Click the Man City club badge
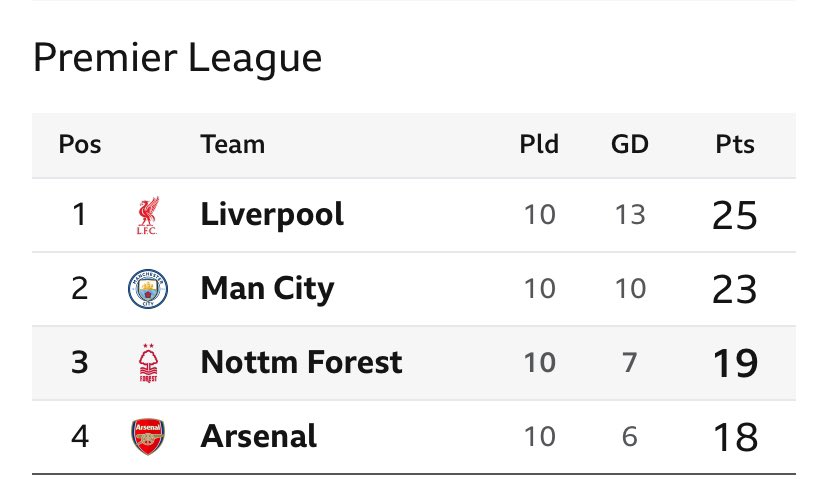 [x=148, y=289]
